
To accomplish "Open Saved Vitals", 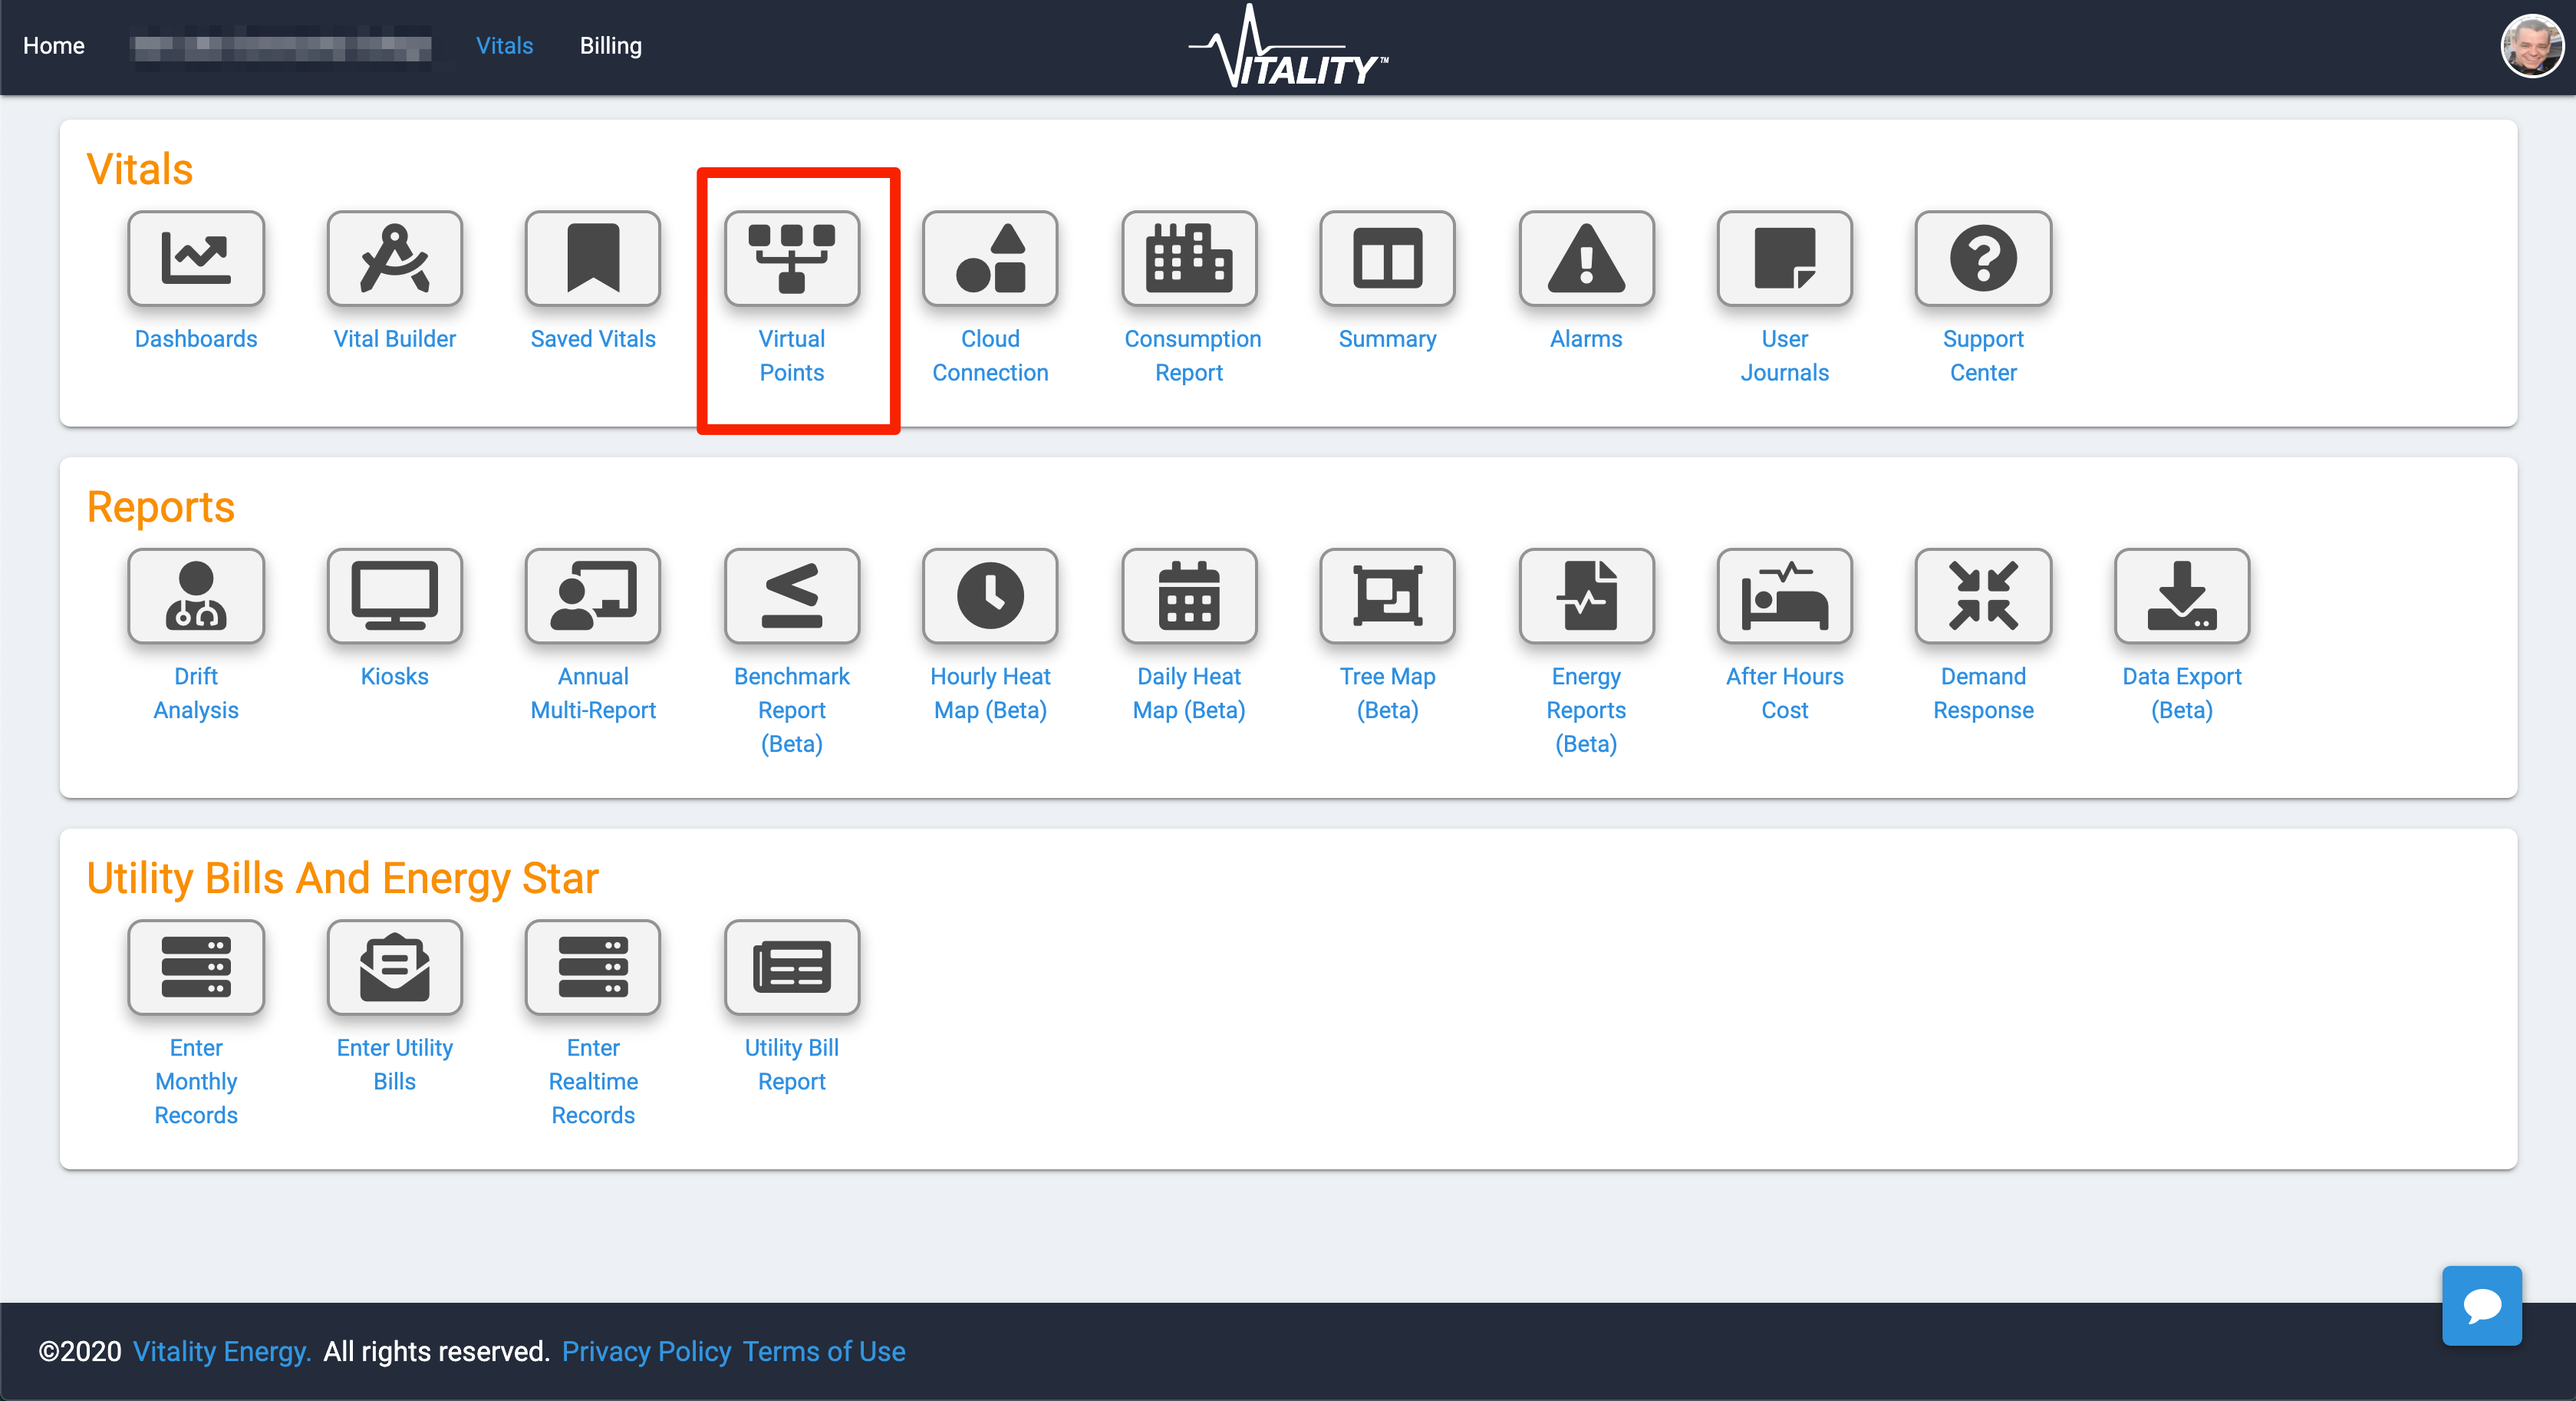I will (x=592, y=259).
